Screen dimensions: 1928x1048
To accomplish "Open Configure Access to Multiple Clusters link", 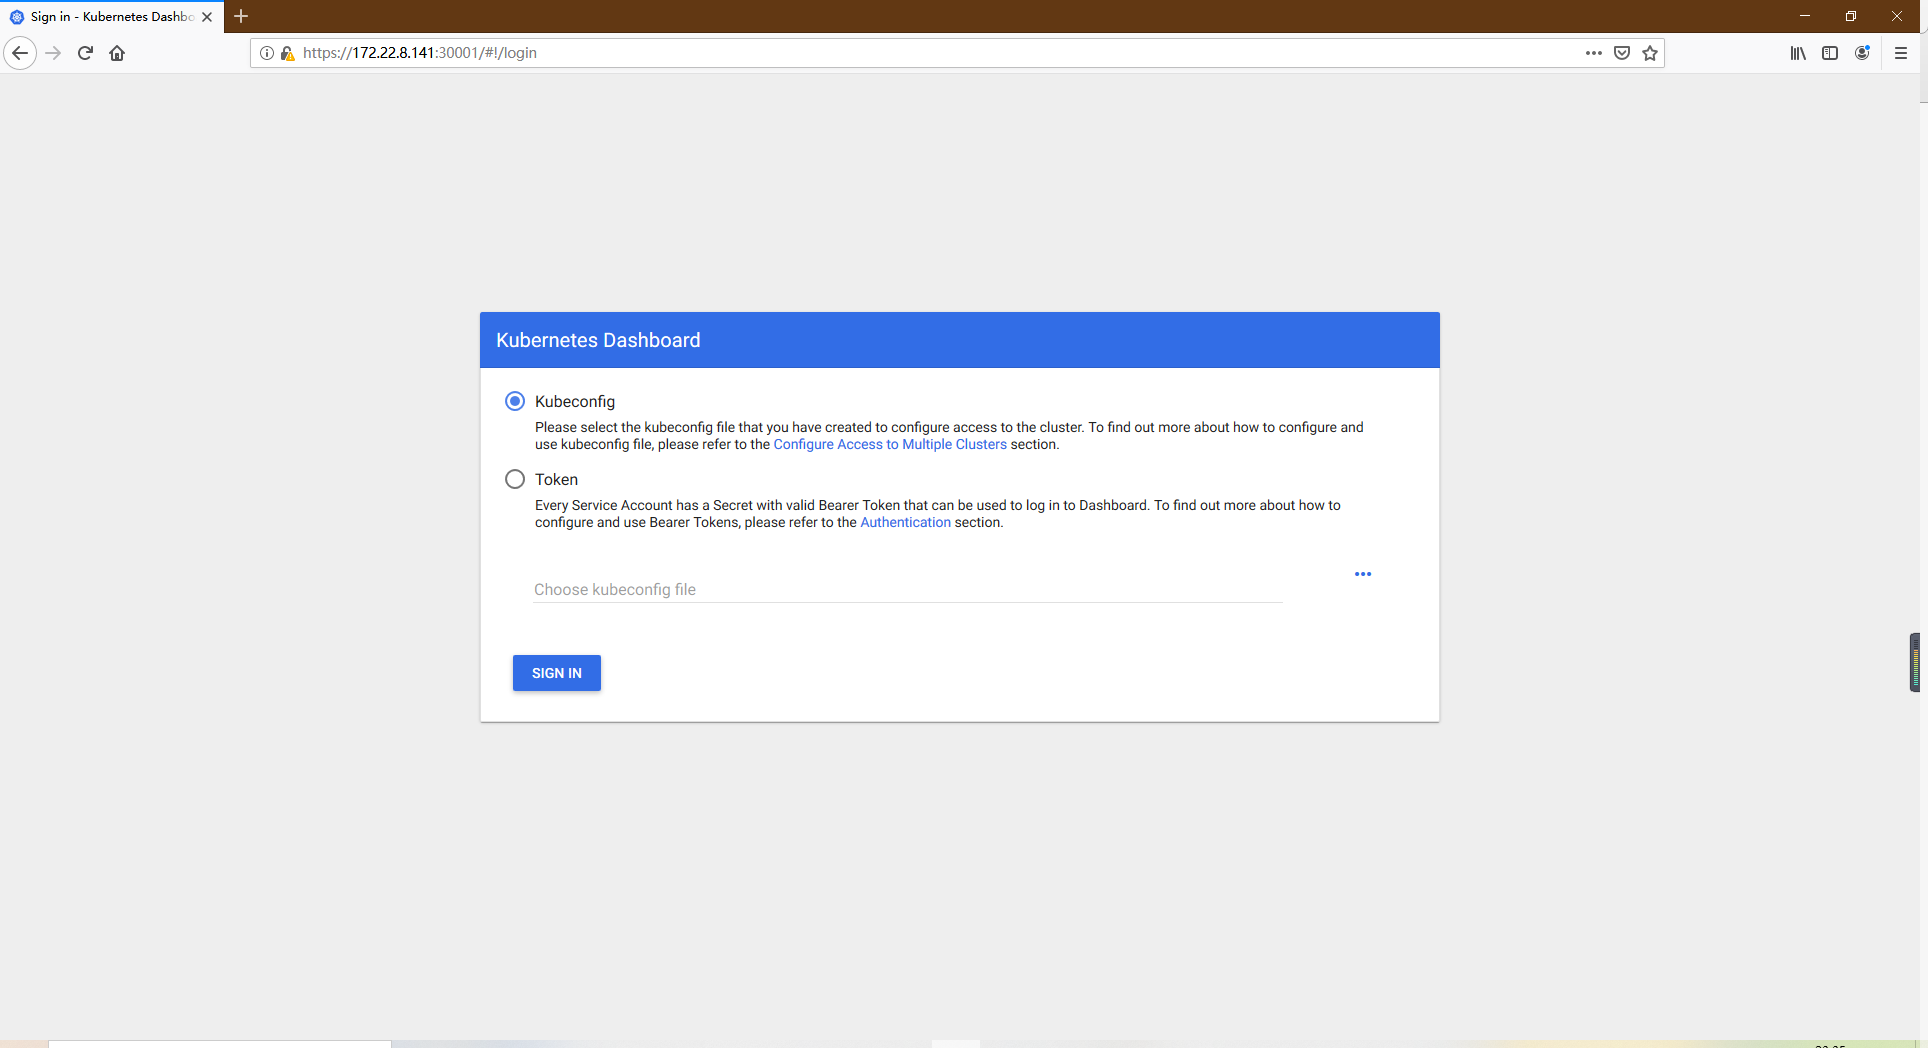I will click(x=890, y=444).
